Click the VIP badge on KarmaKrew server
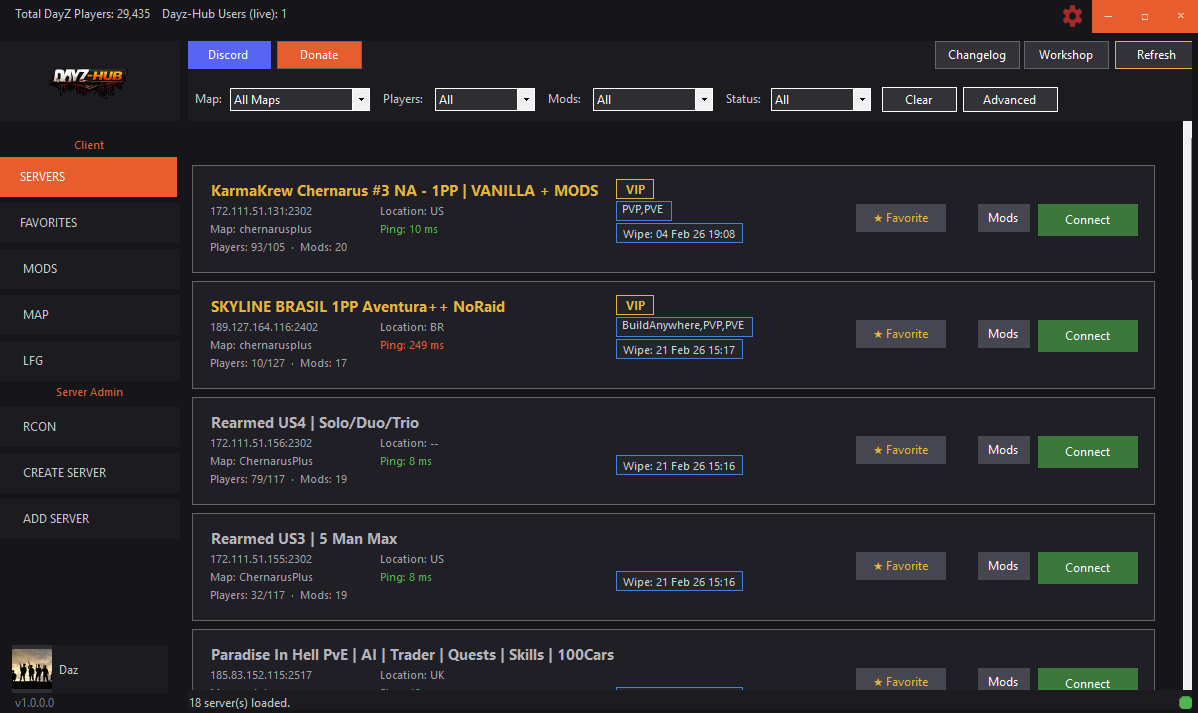 [634, 188]
